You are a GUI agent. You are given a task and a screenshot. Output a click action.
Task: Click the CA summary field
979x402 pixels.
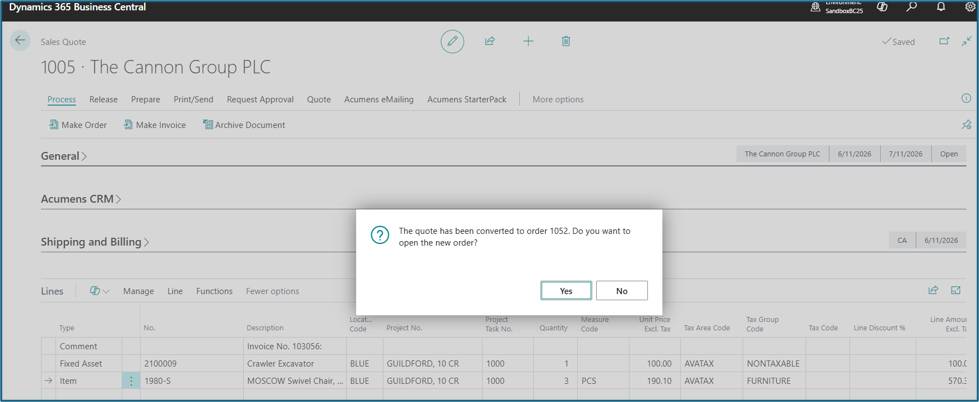[902, 240]
